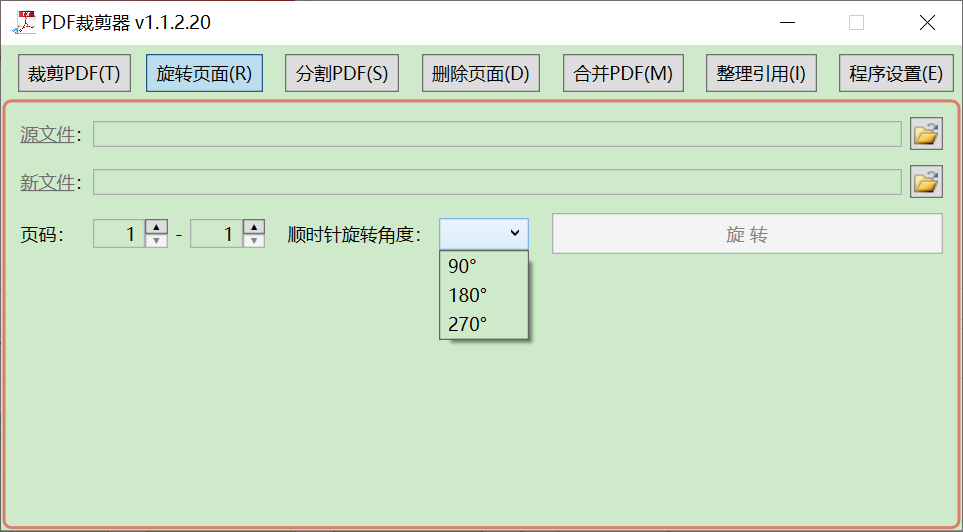This screenshot has width=963, height=532.
Task: Go to 删除页面(D) tab
Action: [x=480, y=73]
